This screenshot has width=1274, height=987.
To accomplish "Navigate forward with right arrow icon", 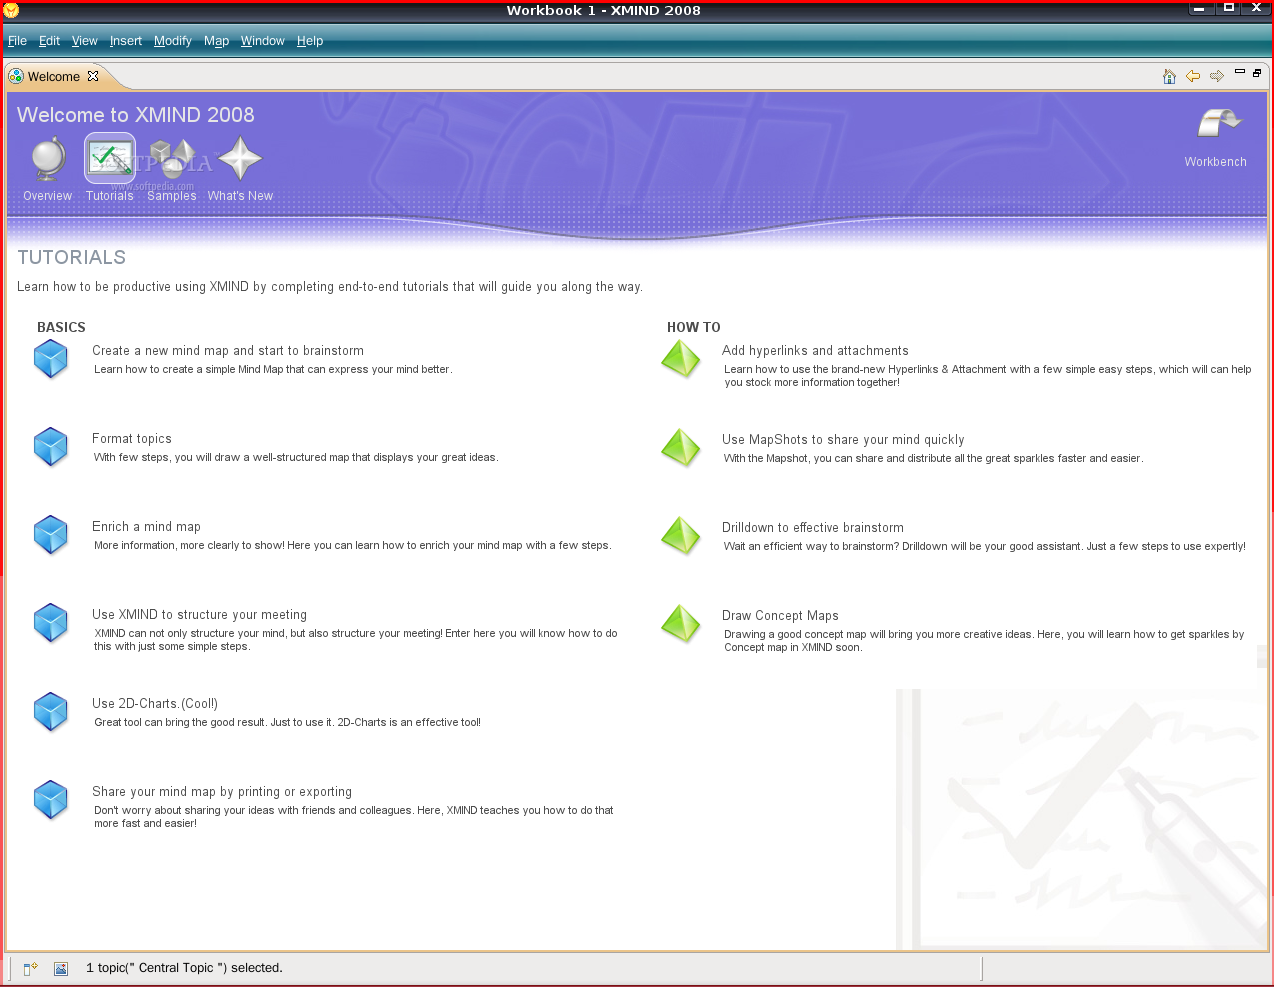I will pyautogui.click(x=1217, y=76).
